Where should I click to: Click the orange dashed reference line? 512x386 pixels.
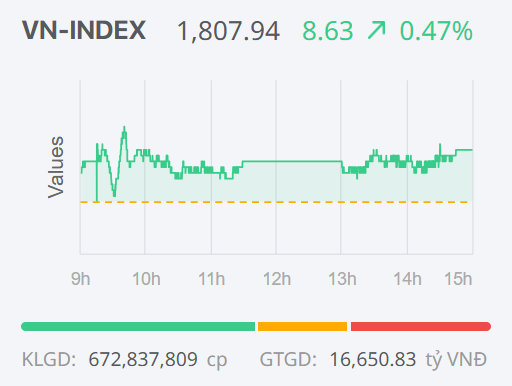coord(276,202)
